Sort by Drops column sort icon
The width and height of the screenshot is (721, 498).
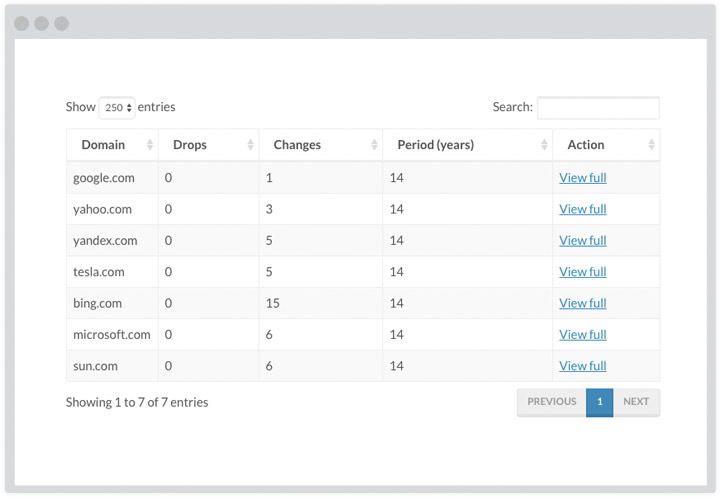point(251,145)
